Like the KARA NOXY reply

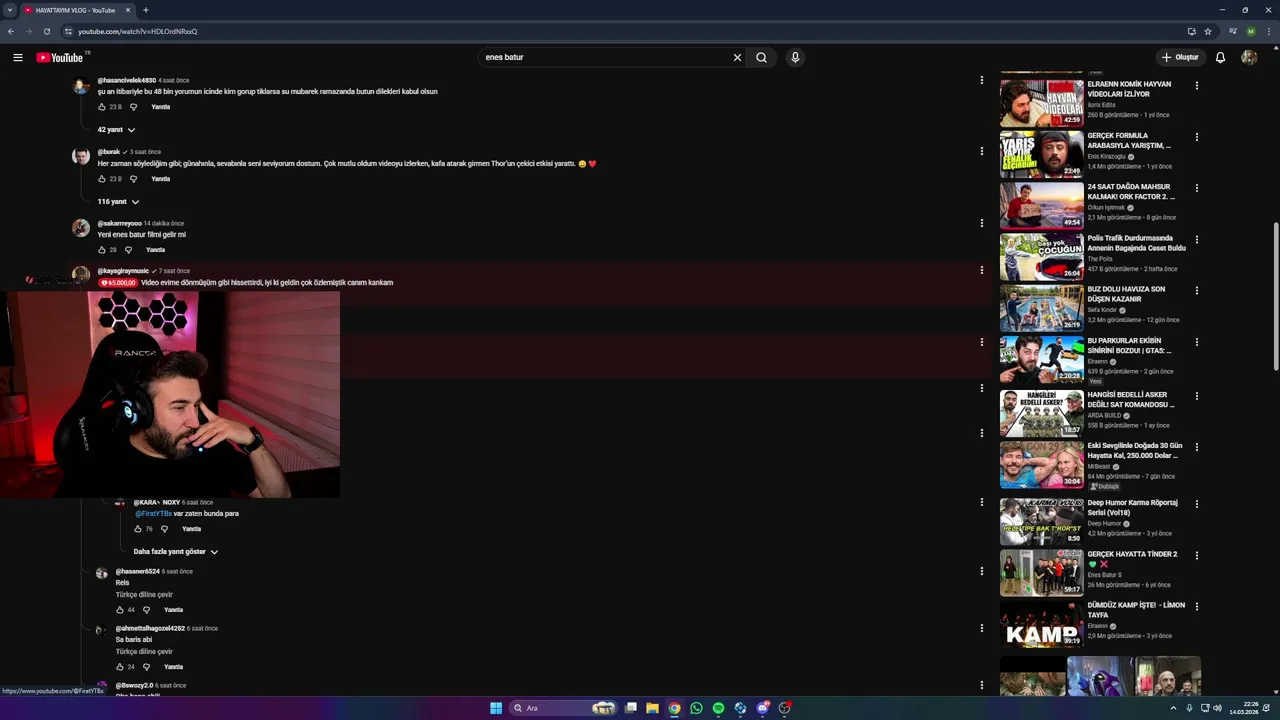[x=138, y=529]
